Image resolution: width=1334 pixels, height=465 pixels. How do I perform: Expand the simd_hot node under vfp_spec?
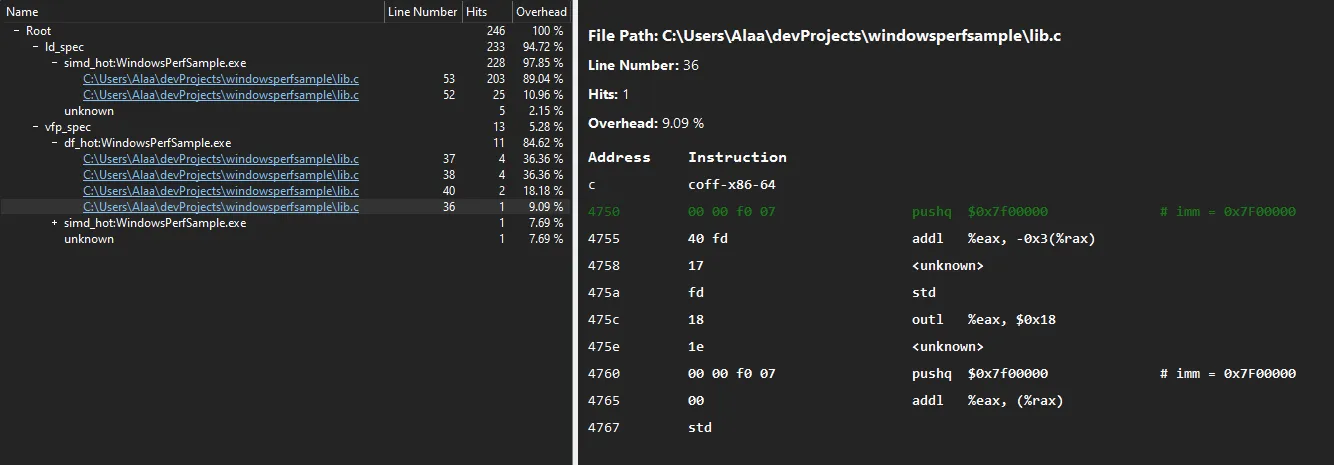(x=55, y=223)
